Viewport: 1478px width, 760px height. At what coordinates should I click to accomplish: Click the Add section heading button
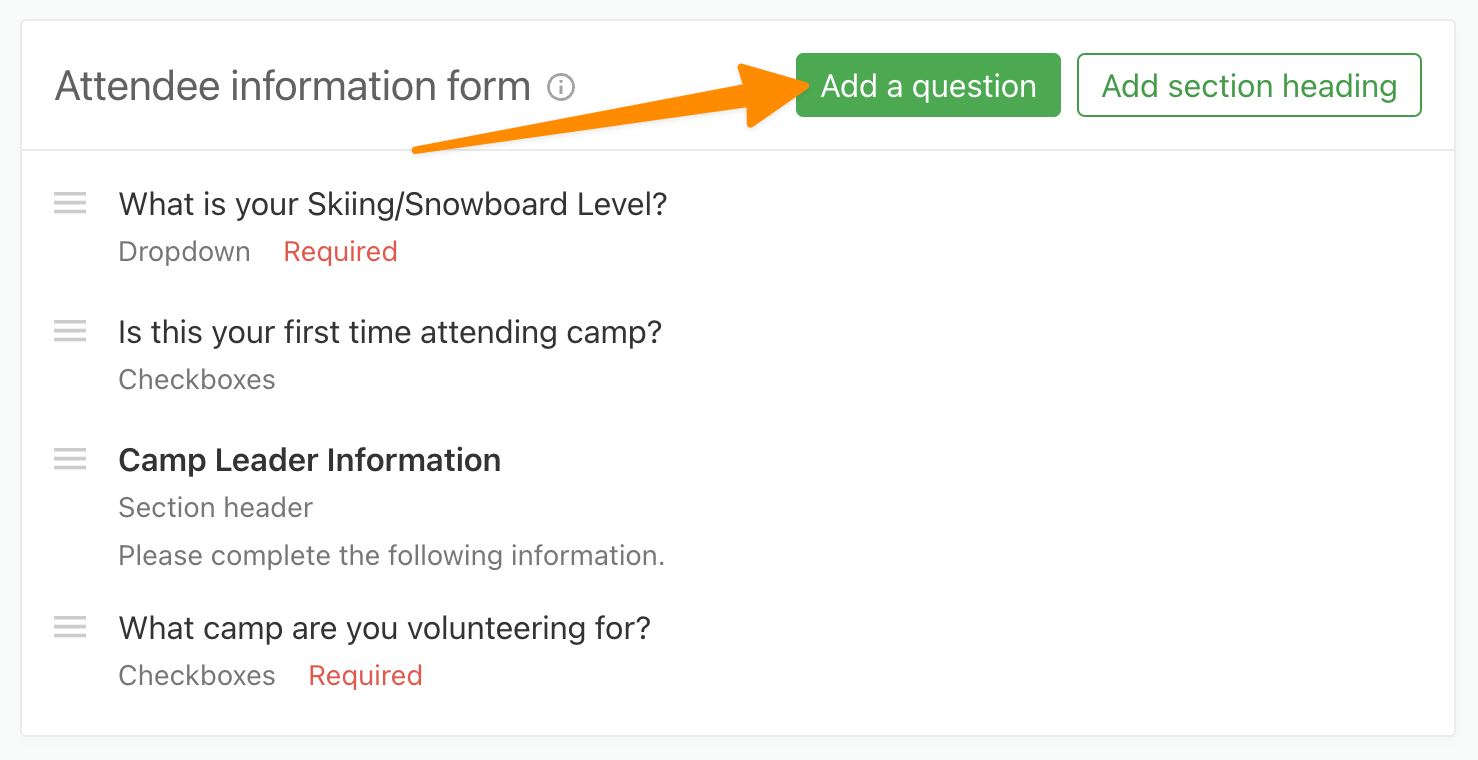coord(1249,86)
